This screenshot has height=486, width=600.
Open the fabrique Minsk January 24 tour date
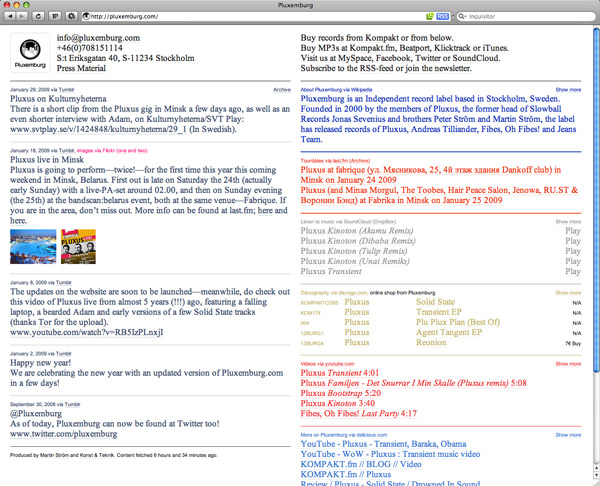tap(431, 175)
